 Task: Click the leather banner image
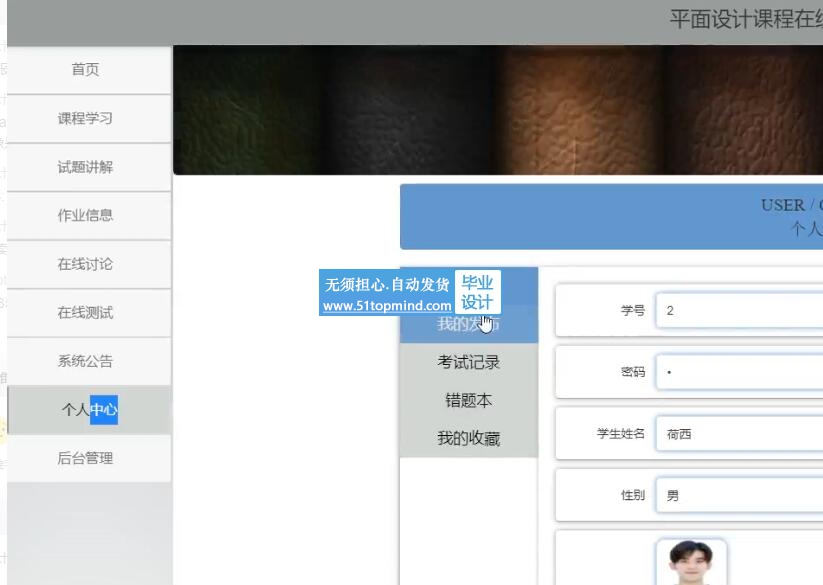pos(498,110)
